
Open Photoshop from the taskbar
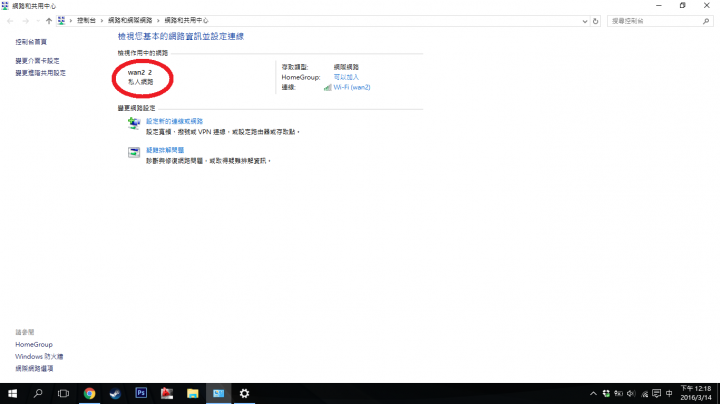(141, 393)
